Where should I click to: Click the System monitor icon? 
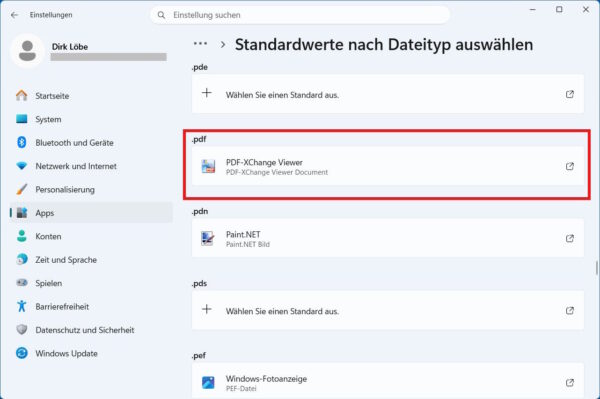point(22,119)
